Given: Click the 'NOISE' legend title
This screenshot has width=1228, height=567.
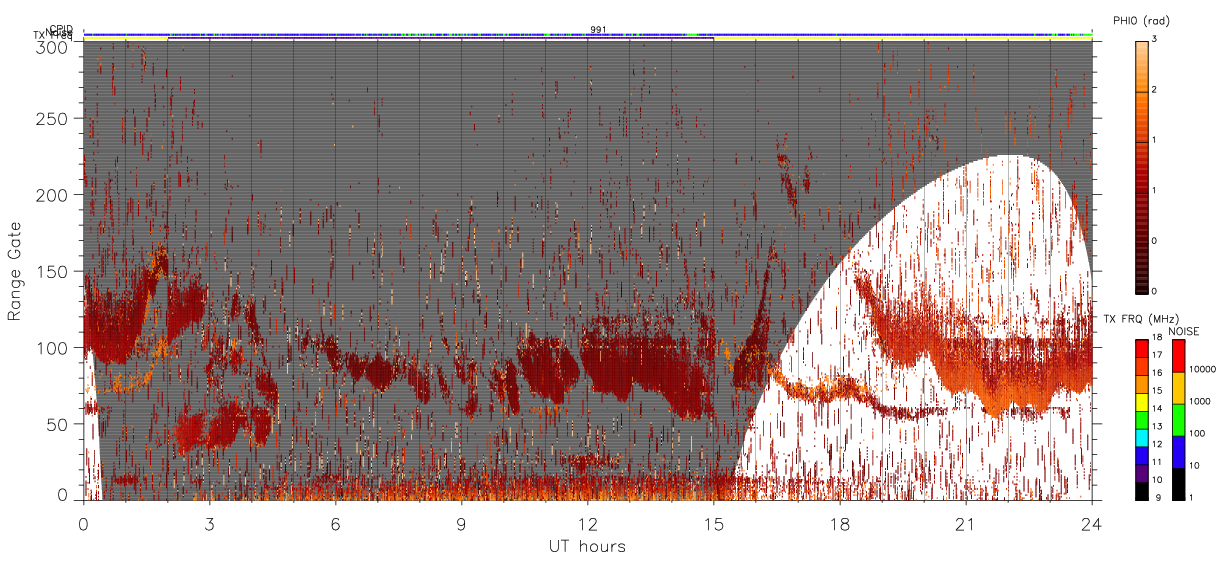Looking at the screenshot, I should (1186, 331).
